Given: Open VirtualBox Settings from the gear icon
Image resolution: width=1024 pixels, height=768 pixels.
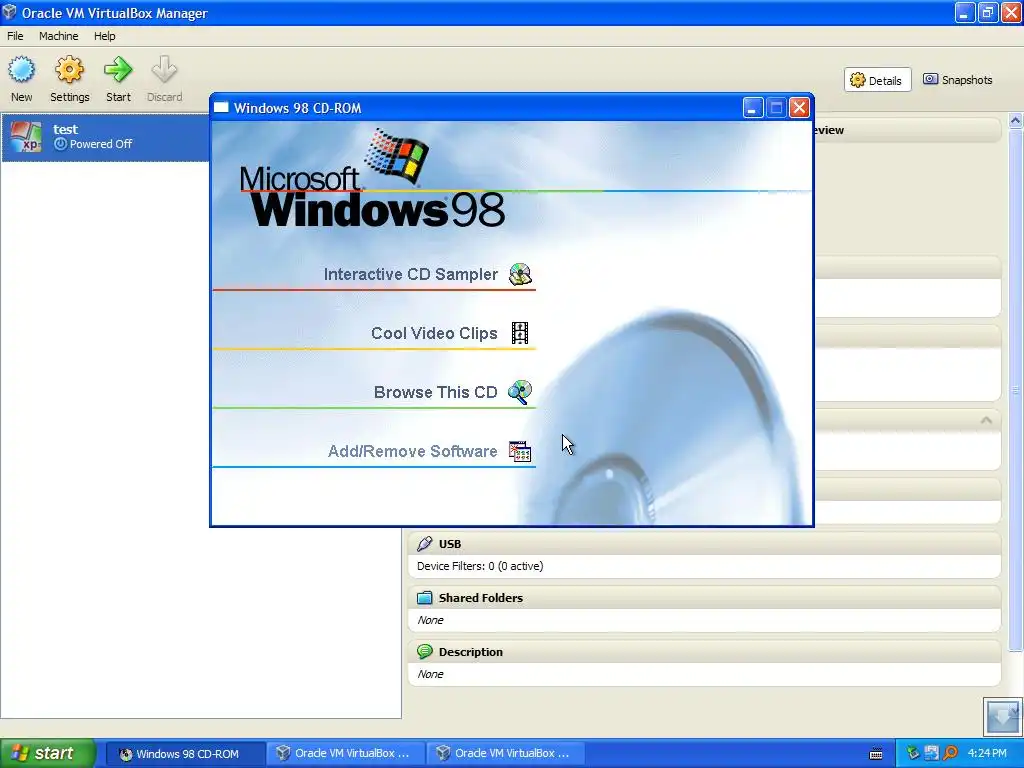Looking at the screenshot, I should tap(69, 70).
